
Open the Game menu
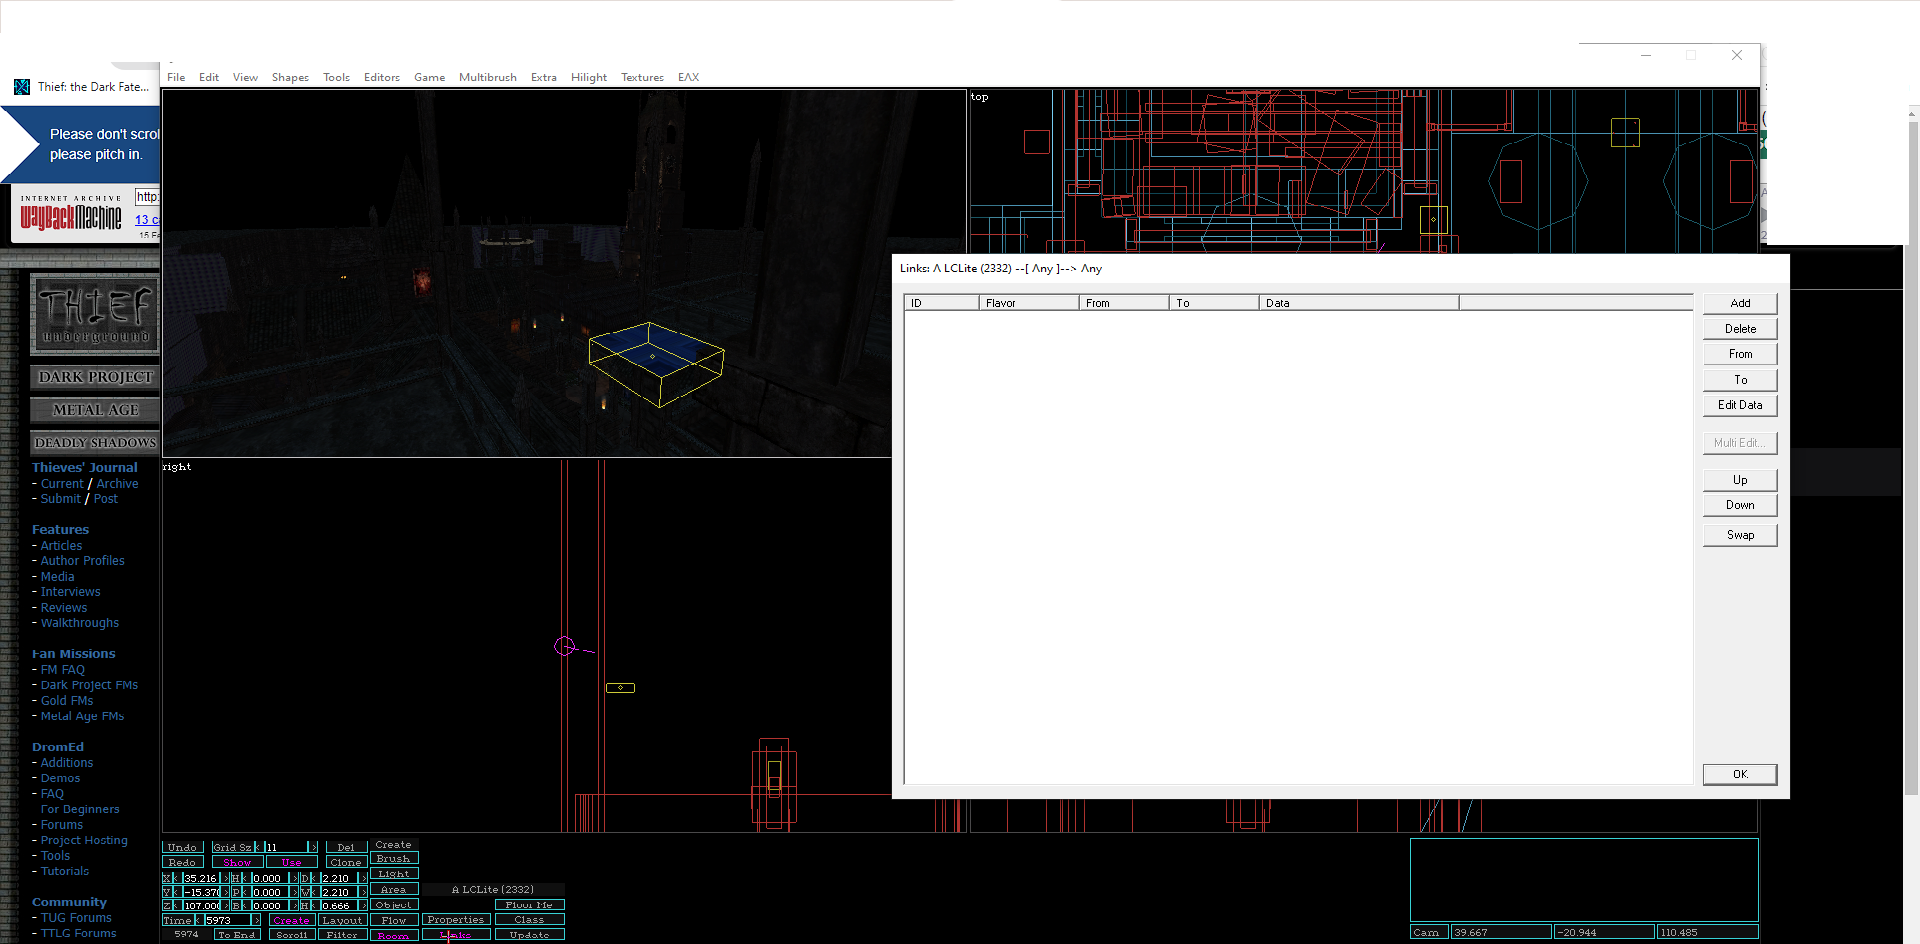click(429, 77)
